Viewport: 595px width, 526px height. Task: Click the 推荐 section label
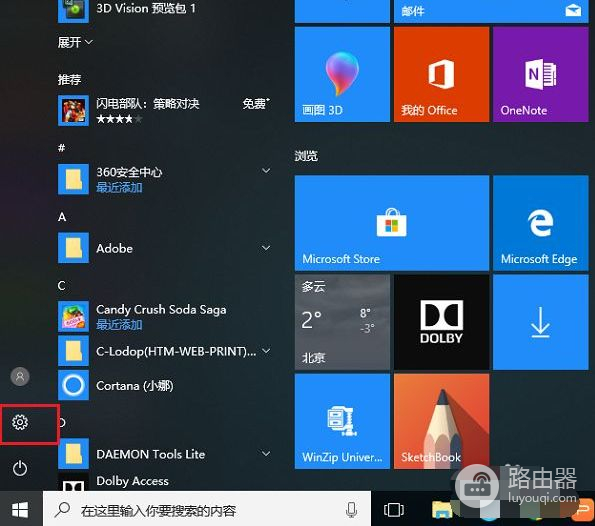point(69,79)
